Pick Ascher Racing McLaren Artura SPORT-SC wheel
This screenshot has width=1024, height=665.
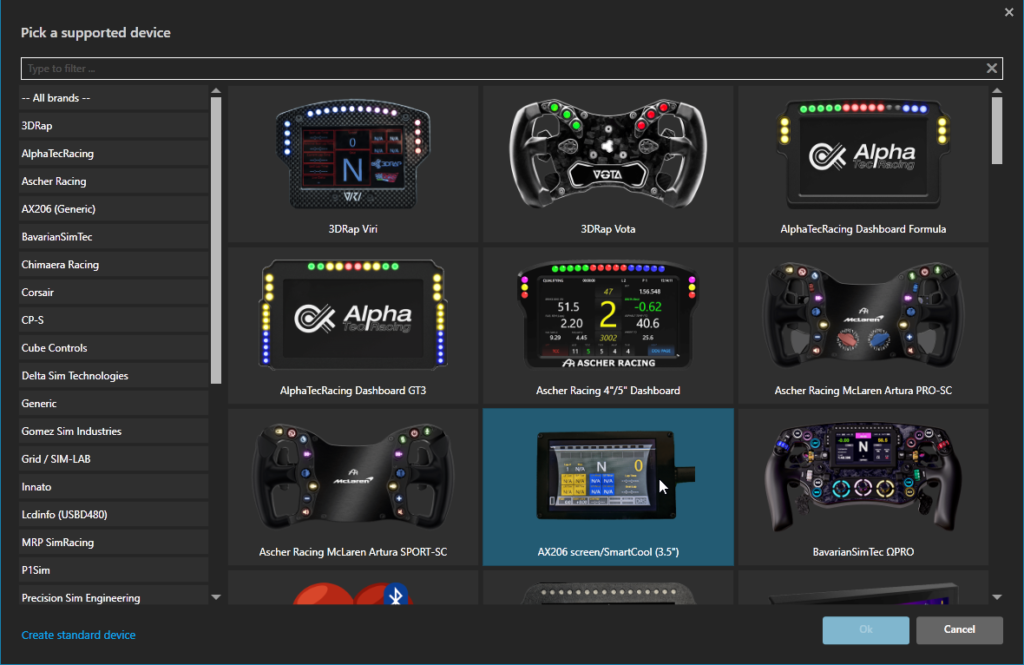pos(354,486)
